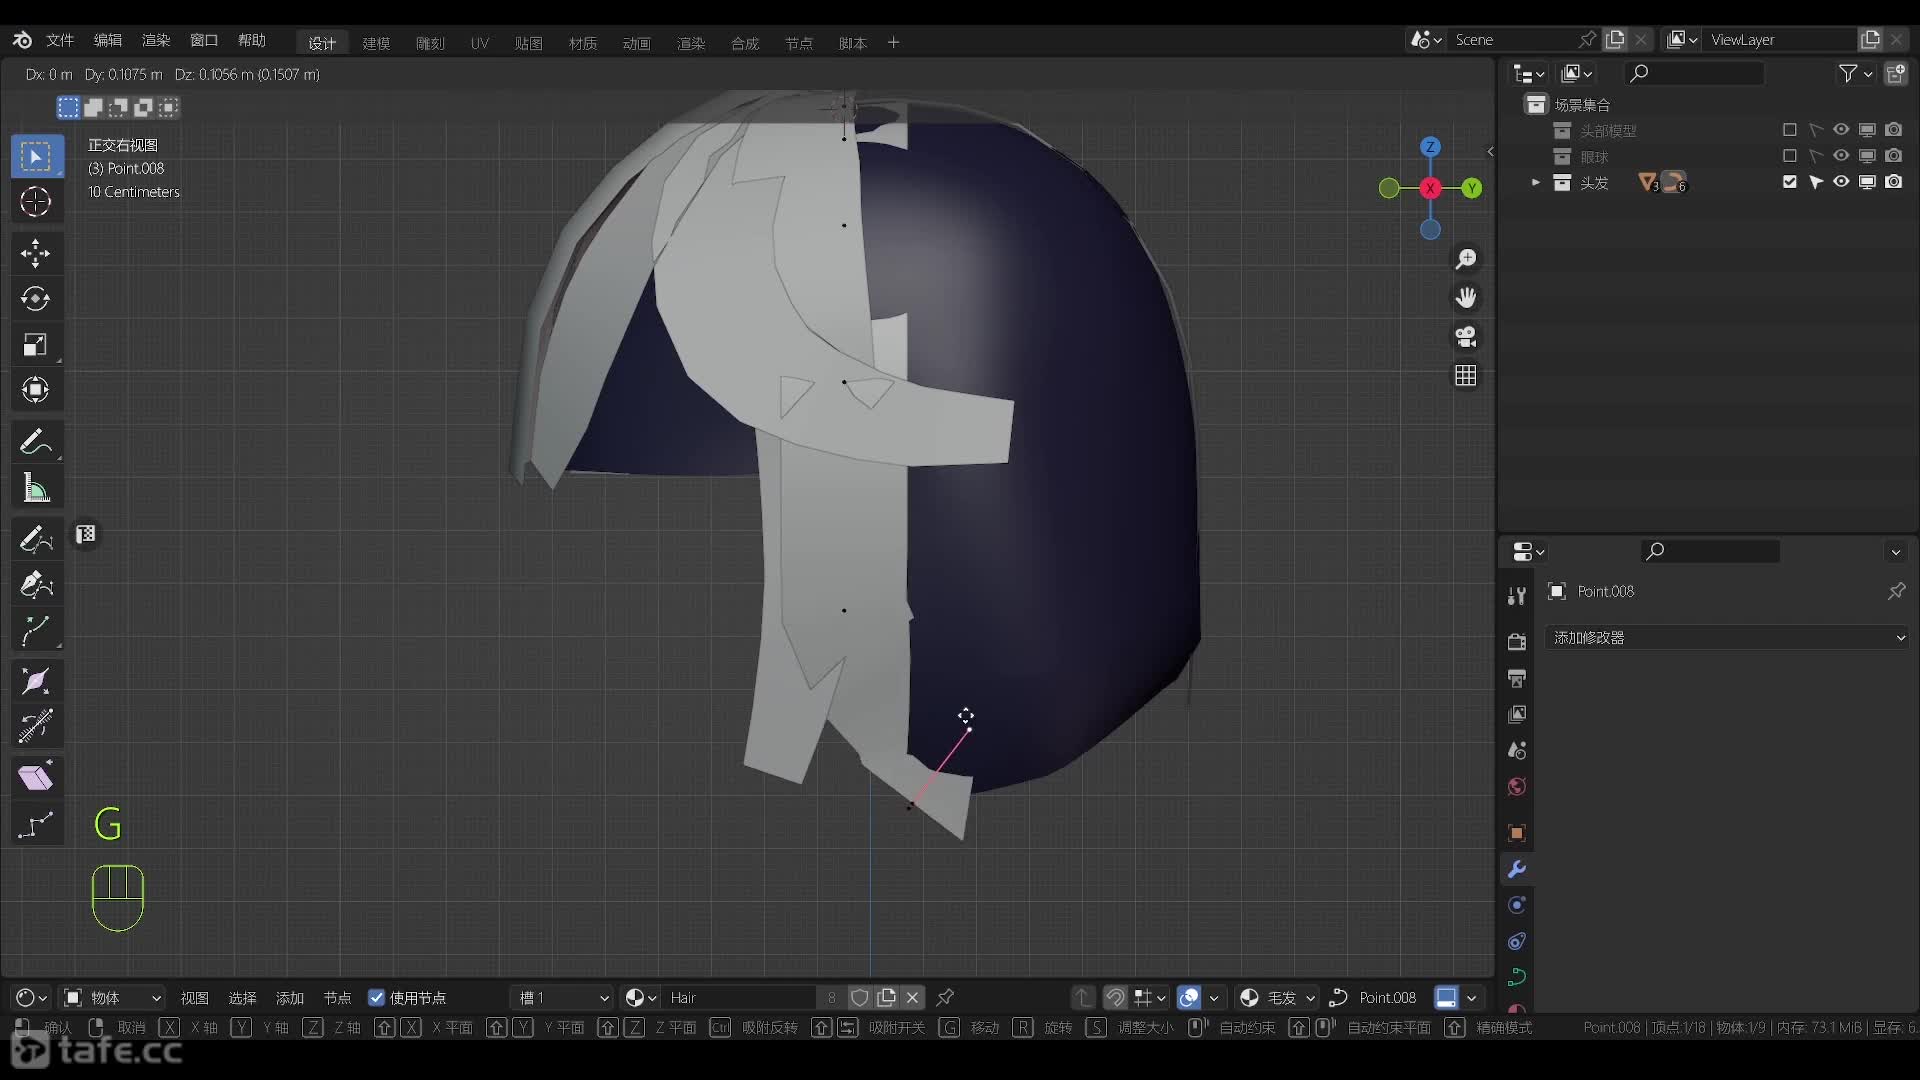Open the Tool properties tab
The height and width of the screenshot is (1080, 1920).
1517,596
